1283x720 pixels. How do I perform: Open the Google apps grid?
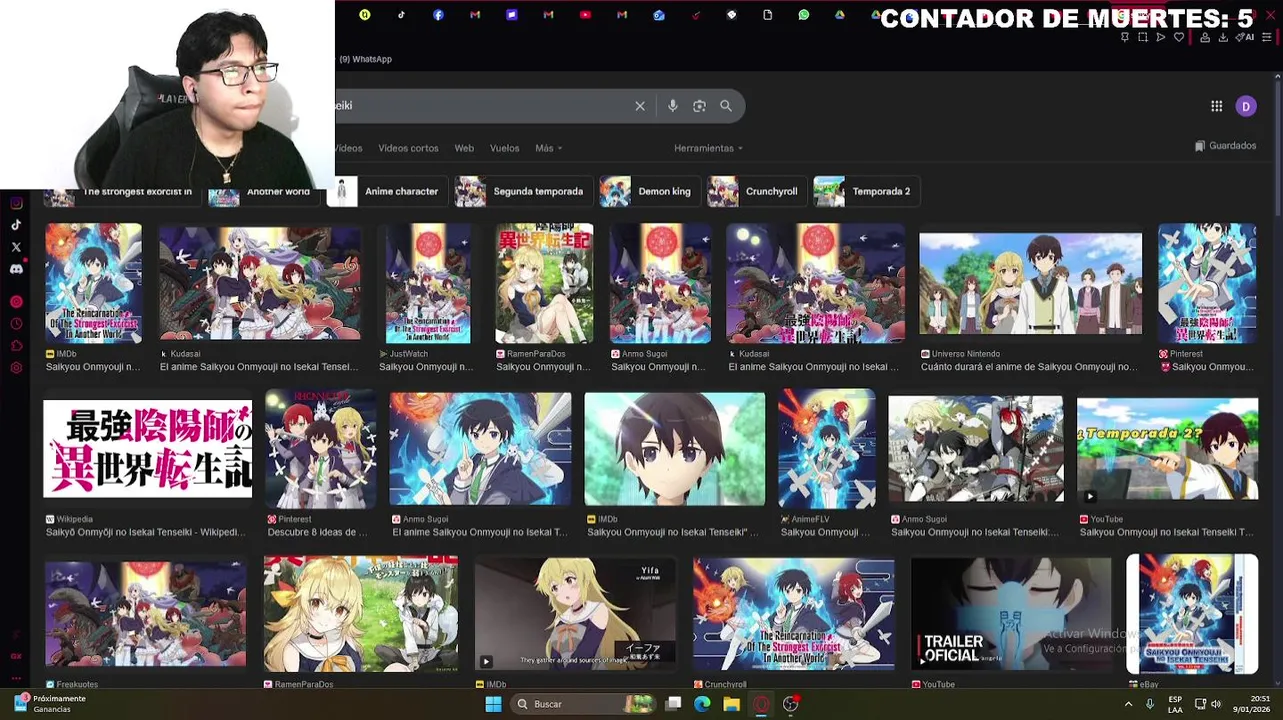tap(1217, 106)
